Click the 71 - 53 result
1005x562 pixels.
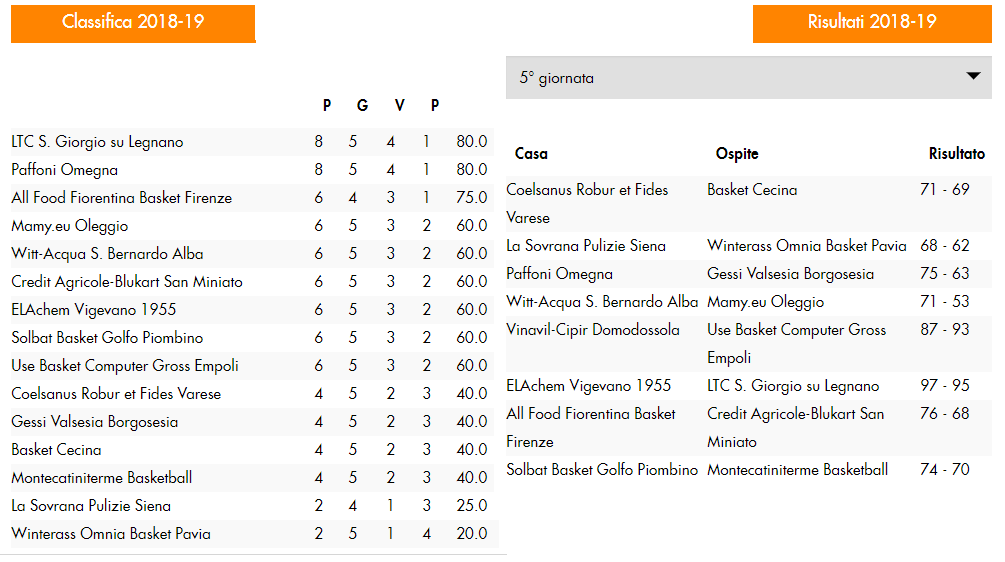tap(945, 302)
